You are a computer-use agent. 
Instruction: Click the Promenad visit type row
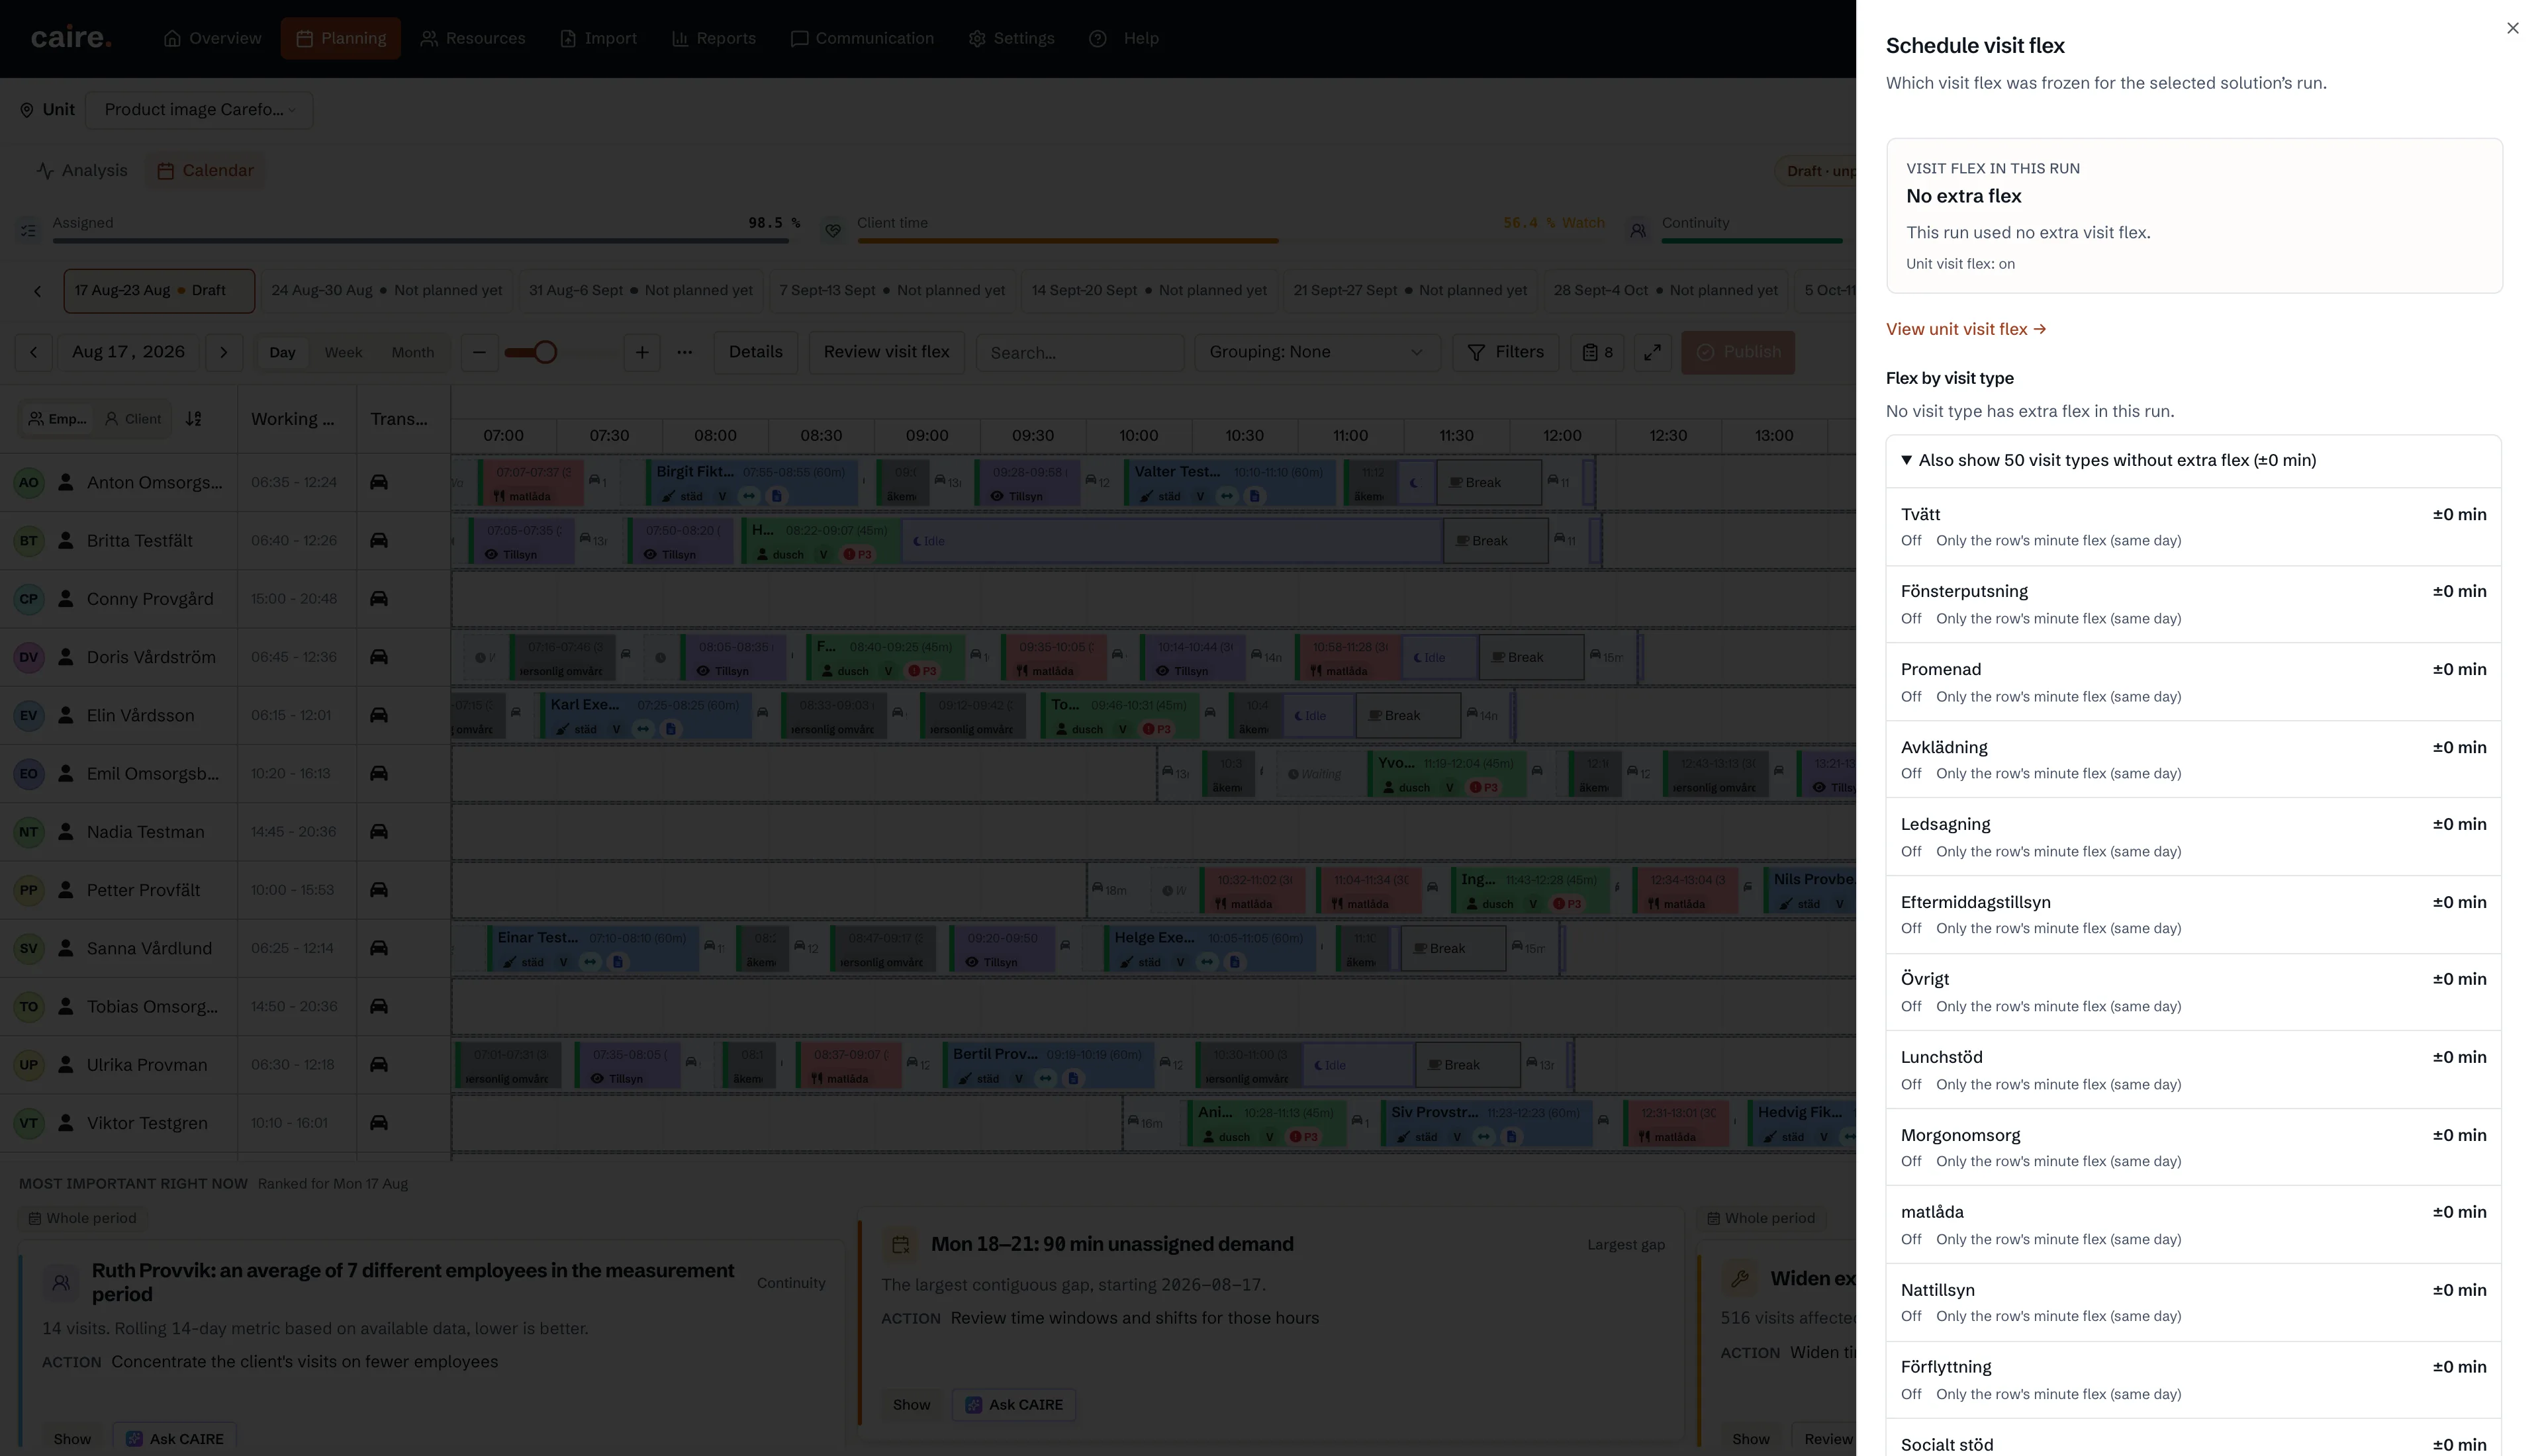point(2193,682)
